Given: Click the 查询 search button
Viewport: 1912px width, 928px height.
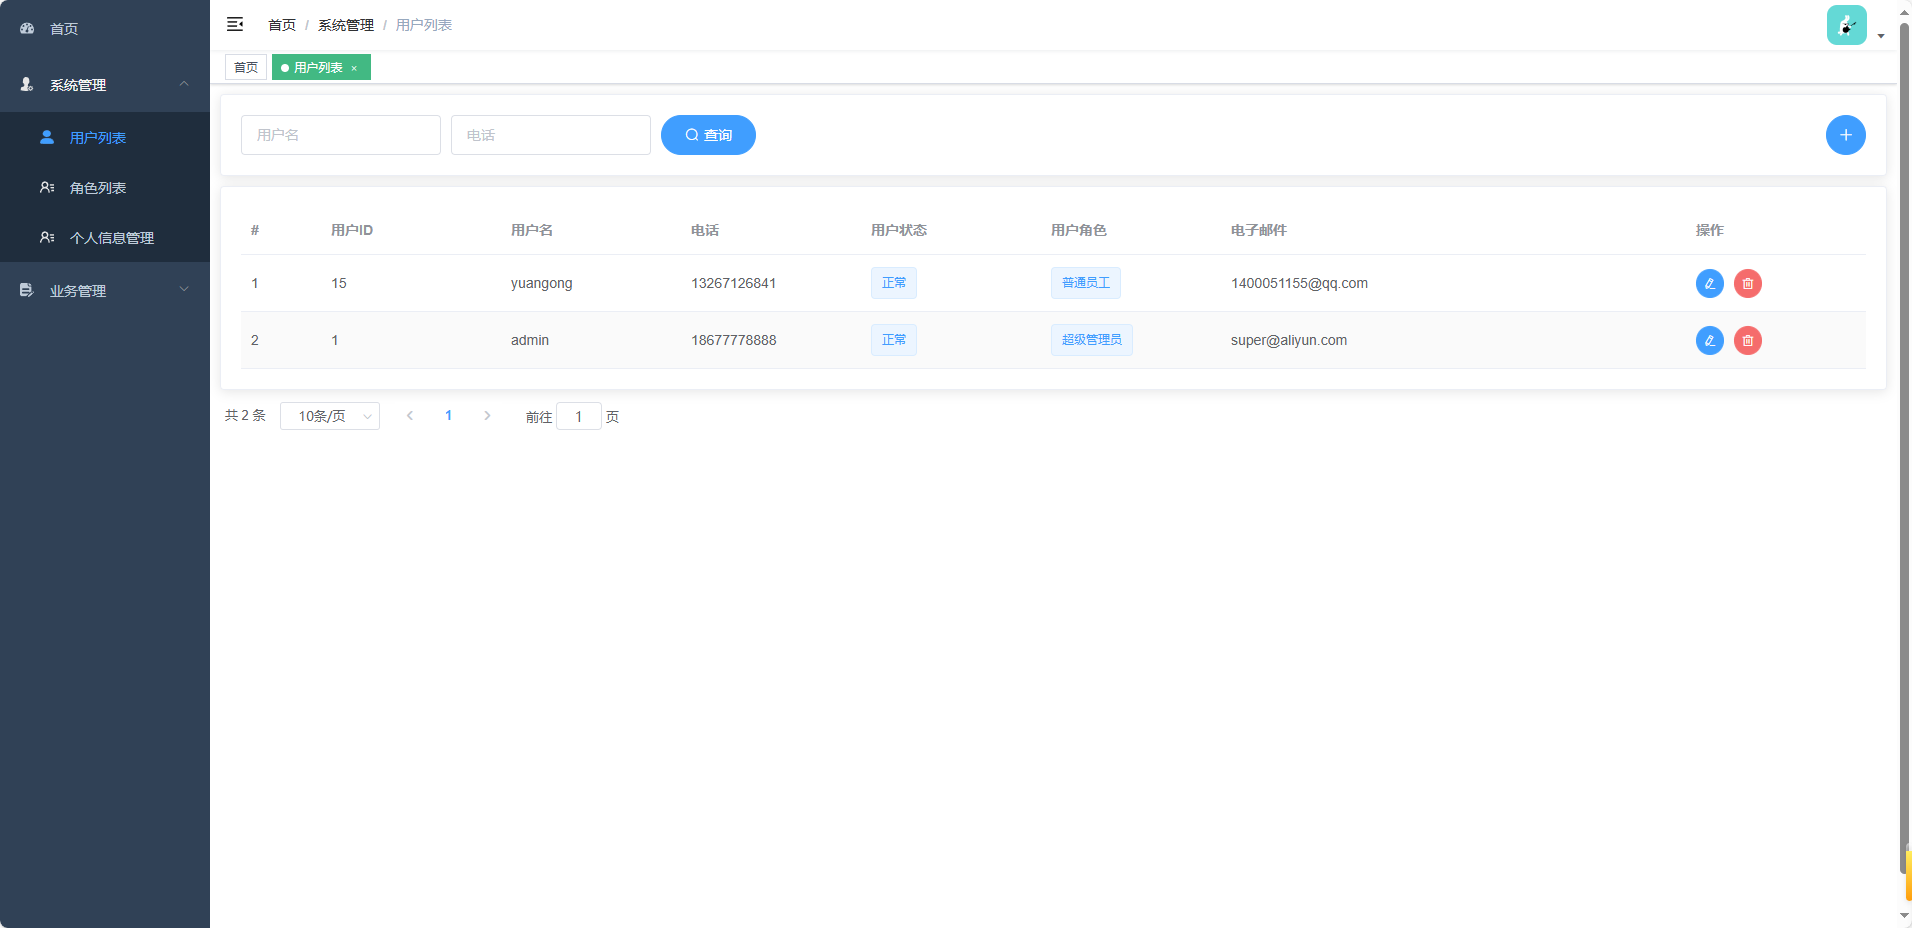Looking at the screenshot, I should point(708,135).
